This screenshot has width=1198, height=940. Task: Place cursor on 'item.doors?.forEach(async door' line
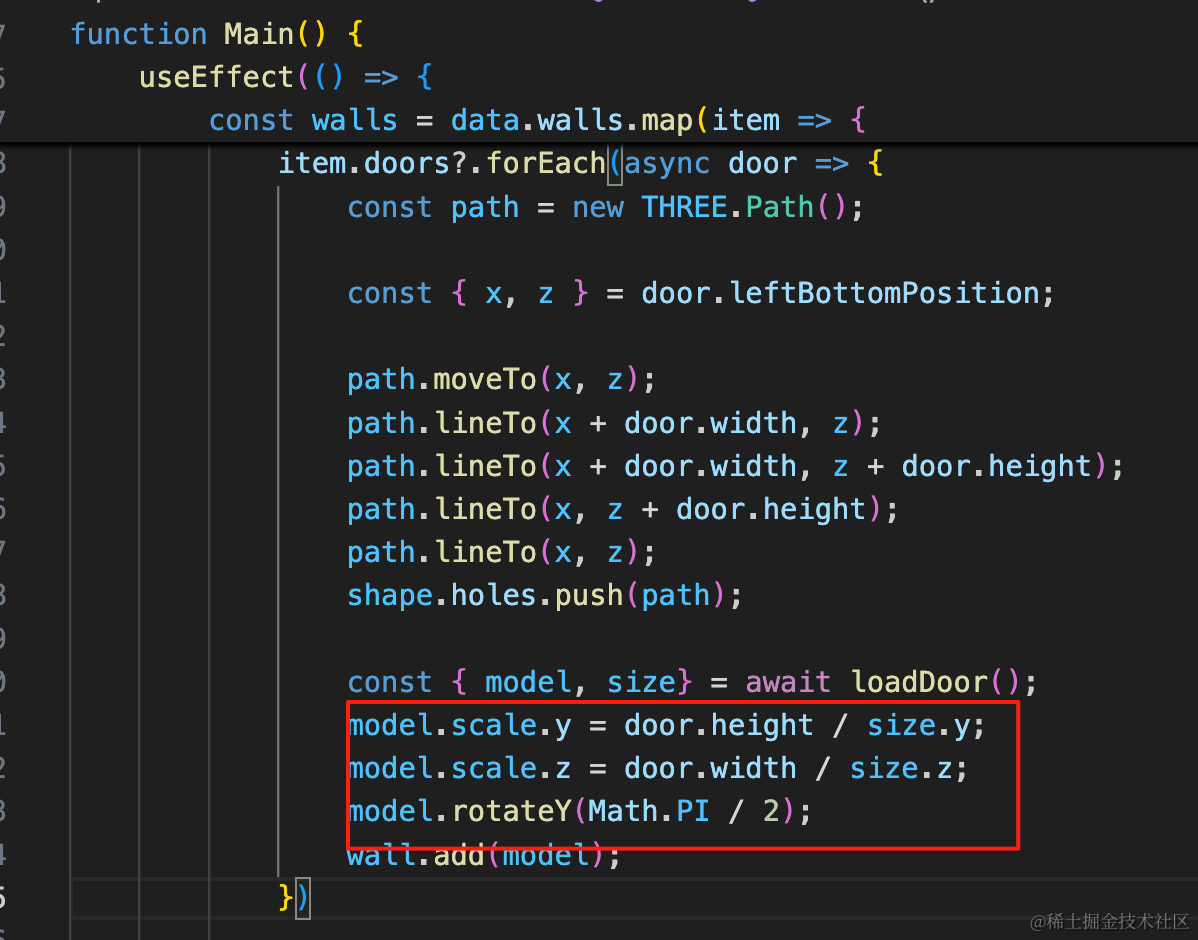pos(581,164)
